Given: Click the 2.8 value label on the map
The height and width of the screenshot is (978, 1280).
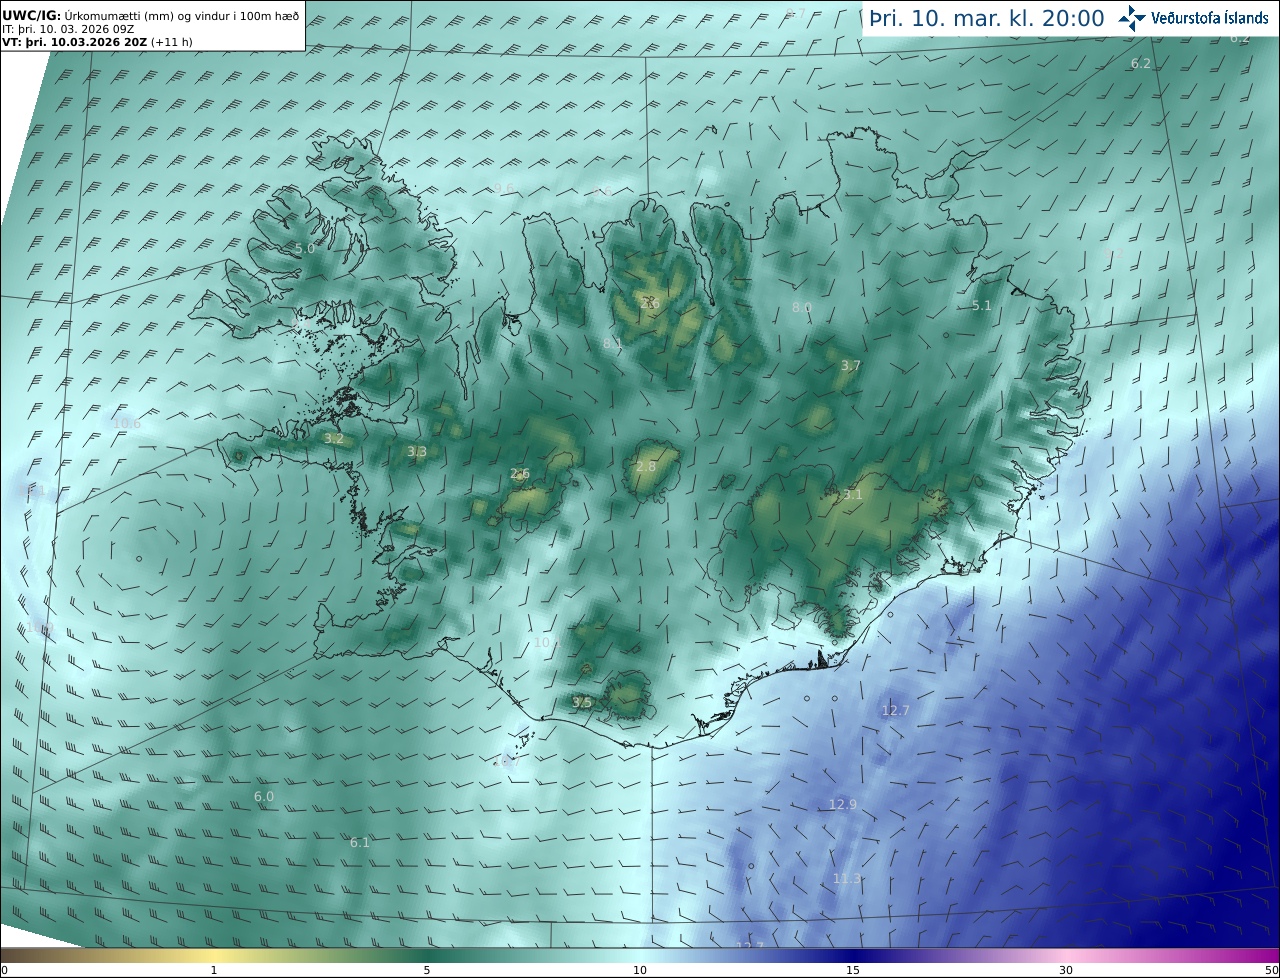Looking at the screenshot, I should point(646,466).
